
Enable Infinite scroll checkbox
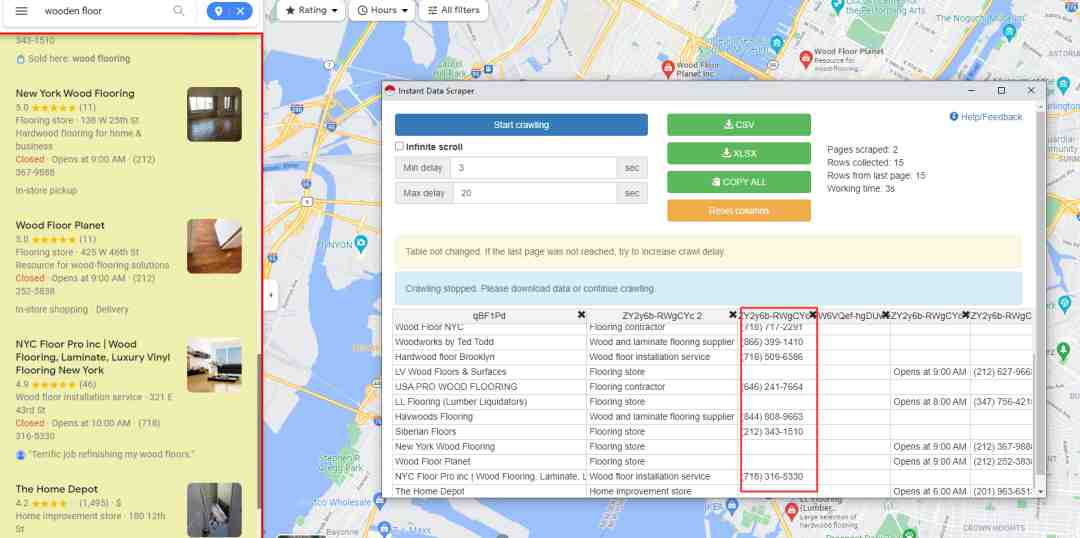tap(399, 147)
